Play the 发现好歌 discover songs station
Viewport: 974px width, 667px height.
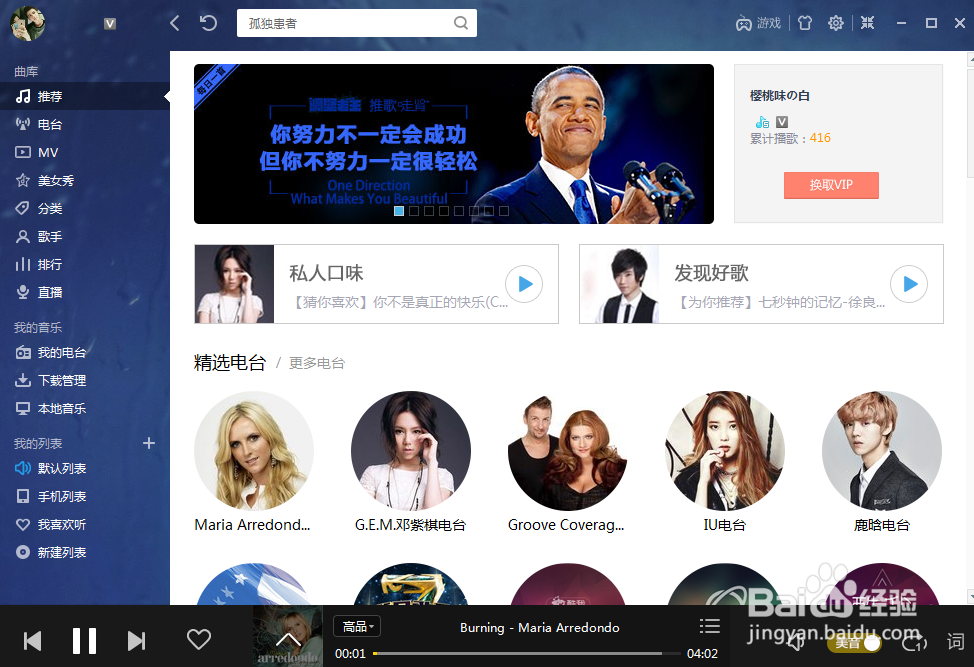click(909, 284)
